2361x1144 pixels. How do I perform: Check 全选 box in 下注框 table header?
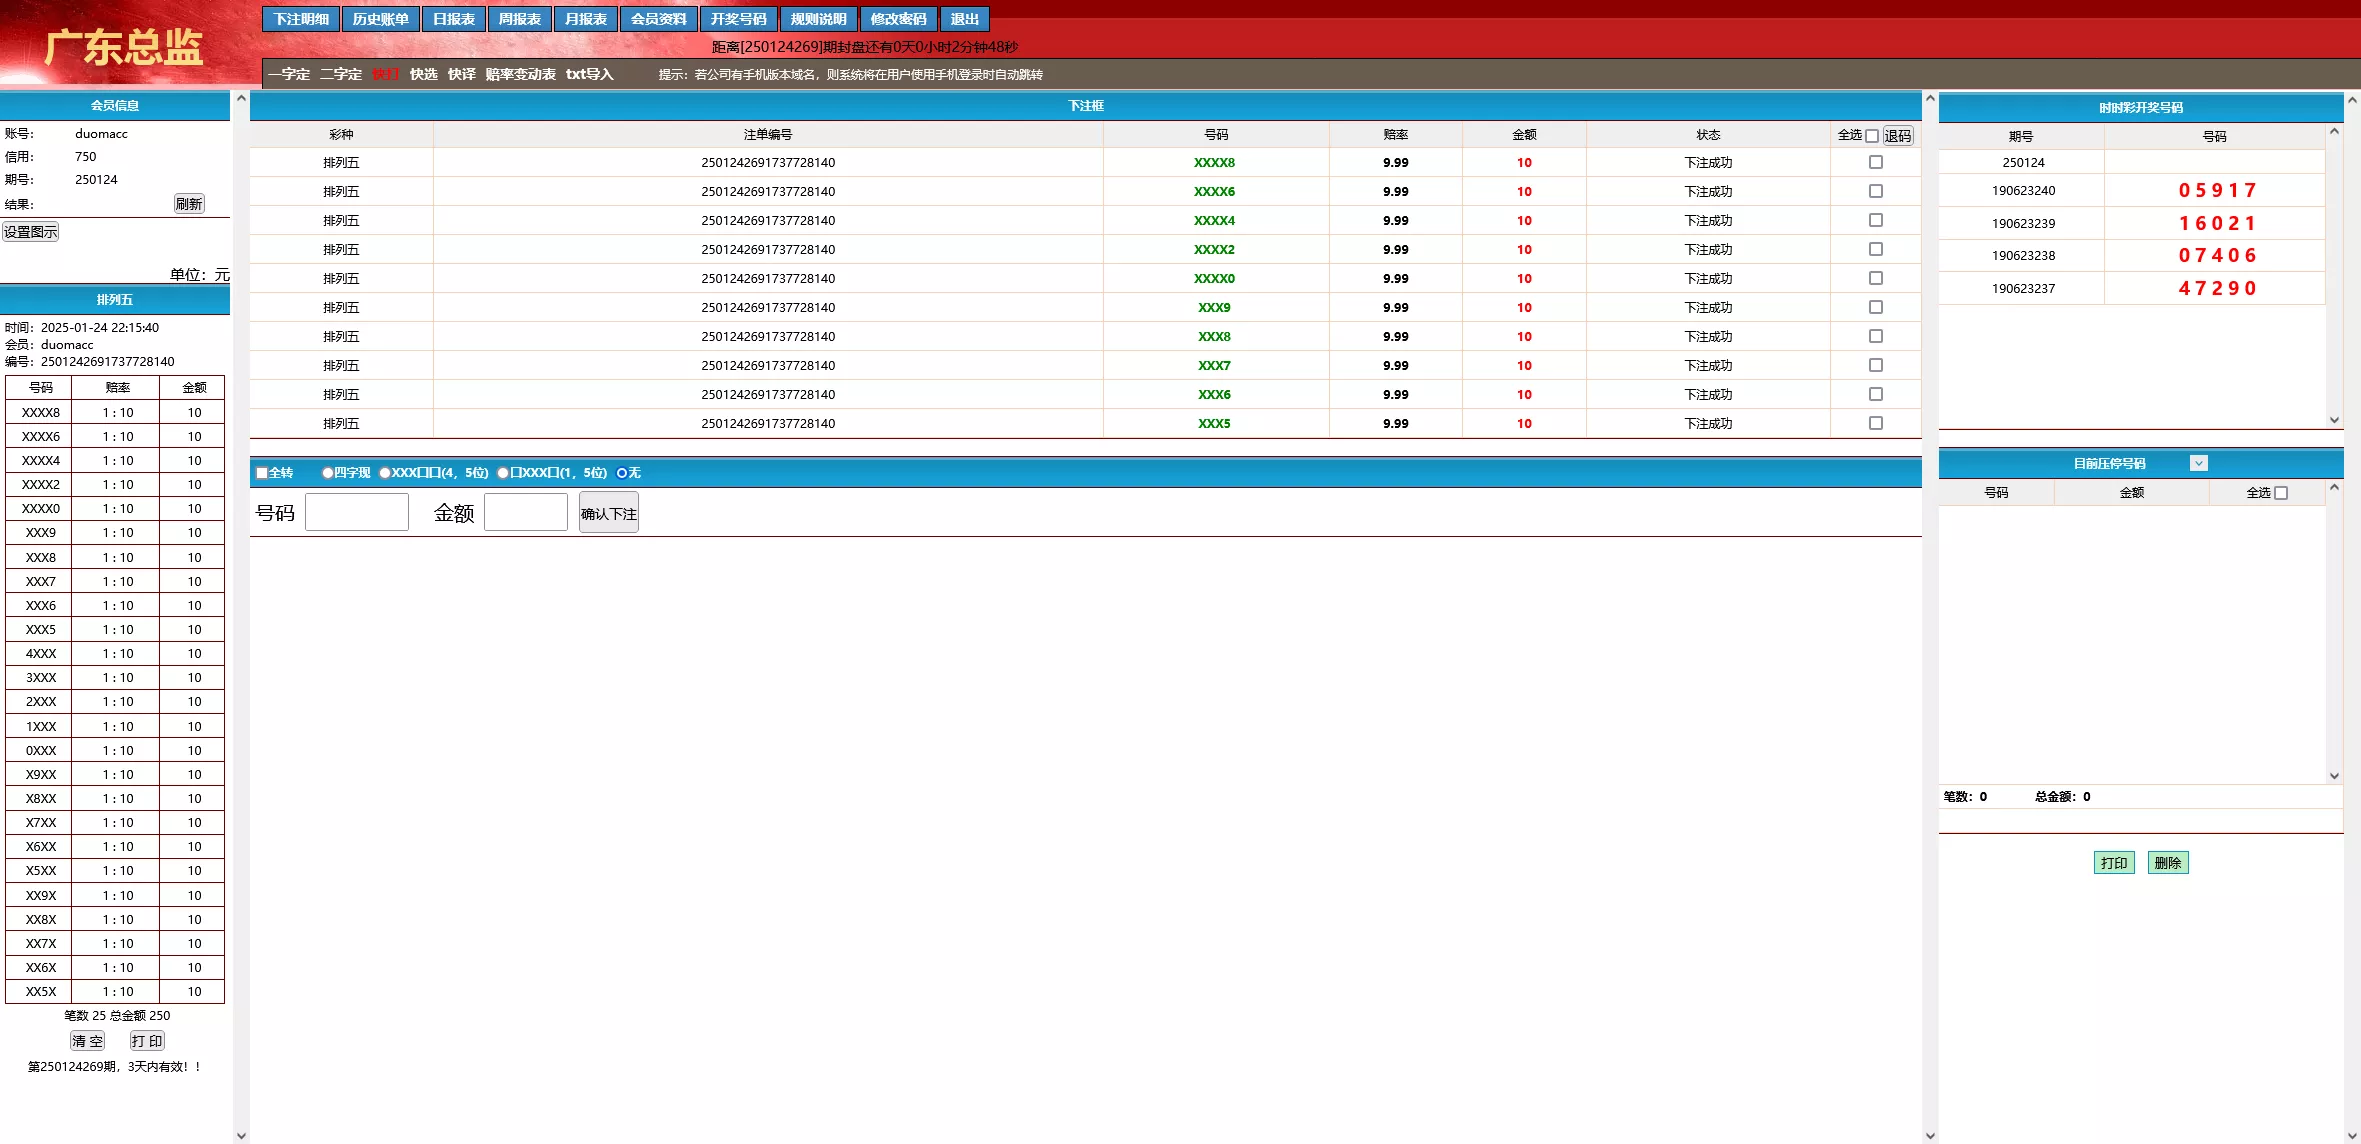(1872, 136)
